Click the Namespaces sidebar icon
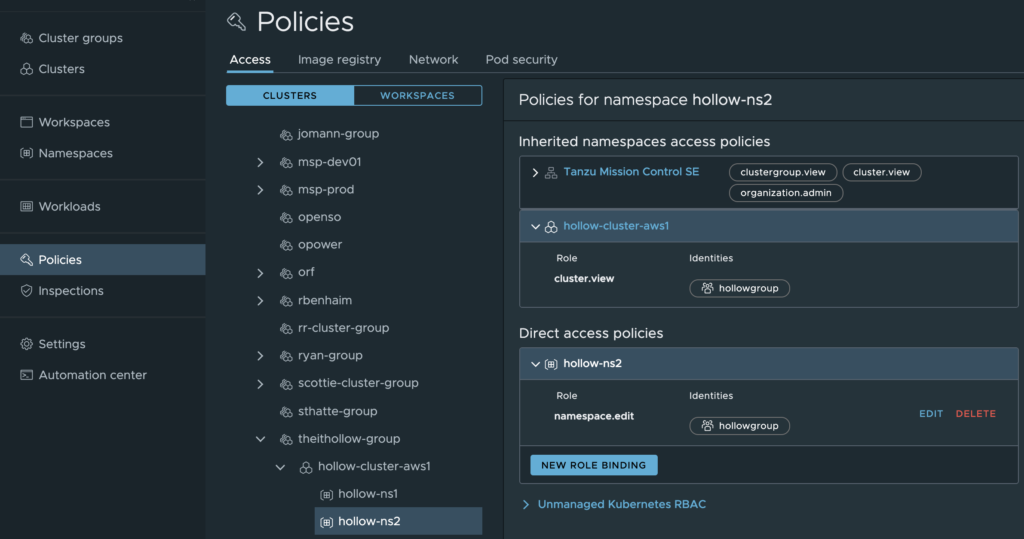1024x539 pixels. pos(27,153)
